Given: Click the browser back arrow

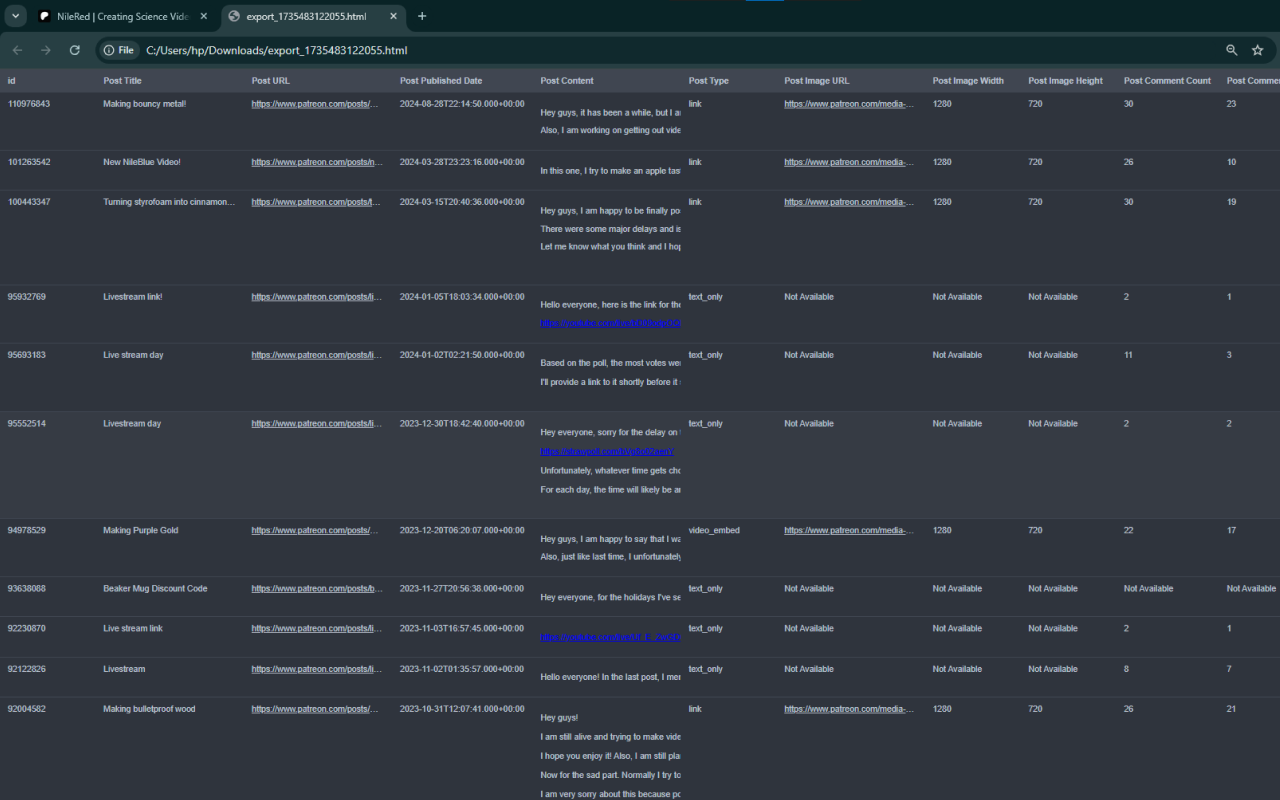Looking at the screenshot, I should [x=17, y=50].
